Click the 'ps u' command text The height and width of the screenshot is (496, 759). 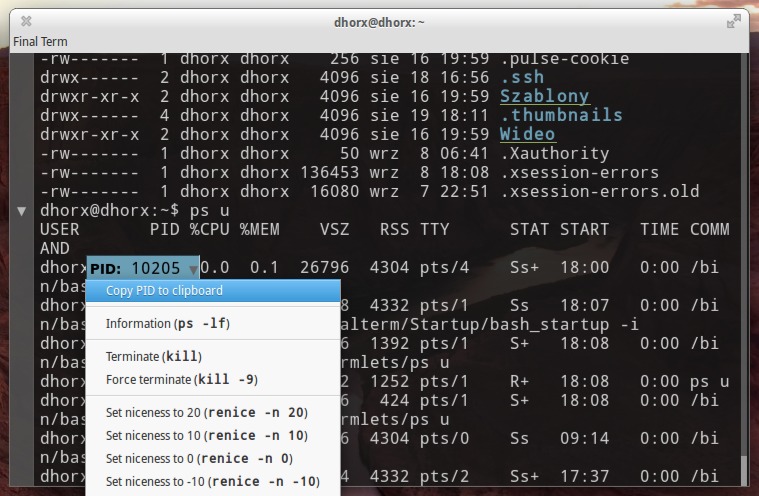pos(210,210)
